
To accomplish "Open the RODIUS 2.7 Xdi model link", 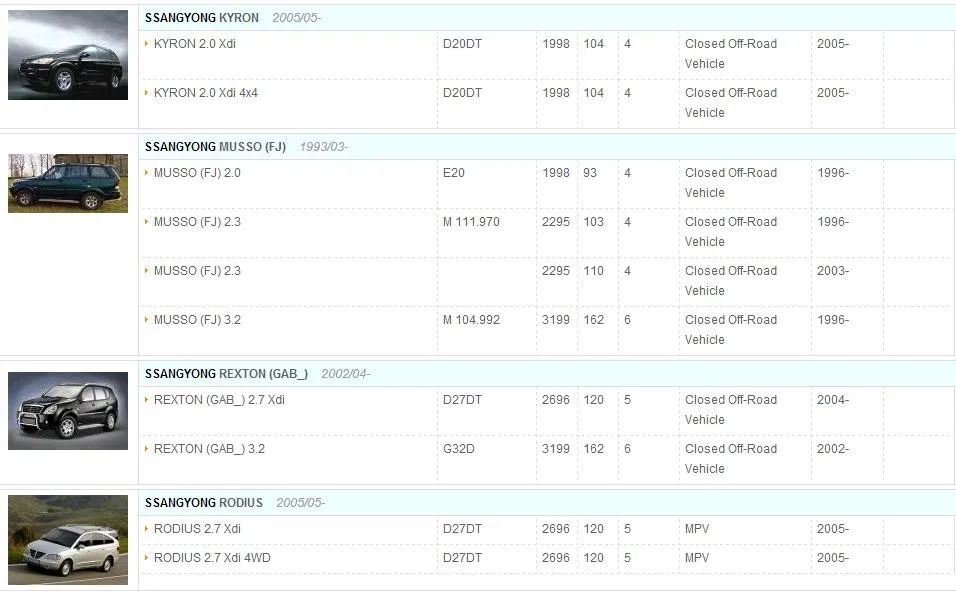I will click(197, 529).
